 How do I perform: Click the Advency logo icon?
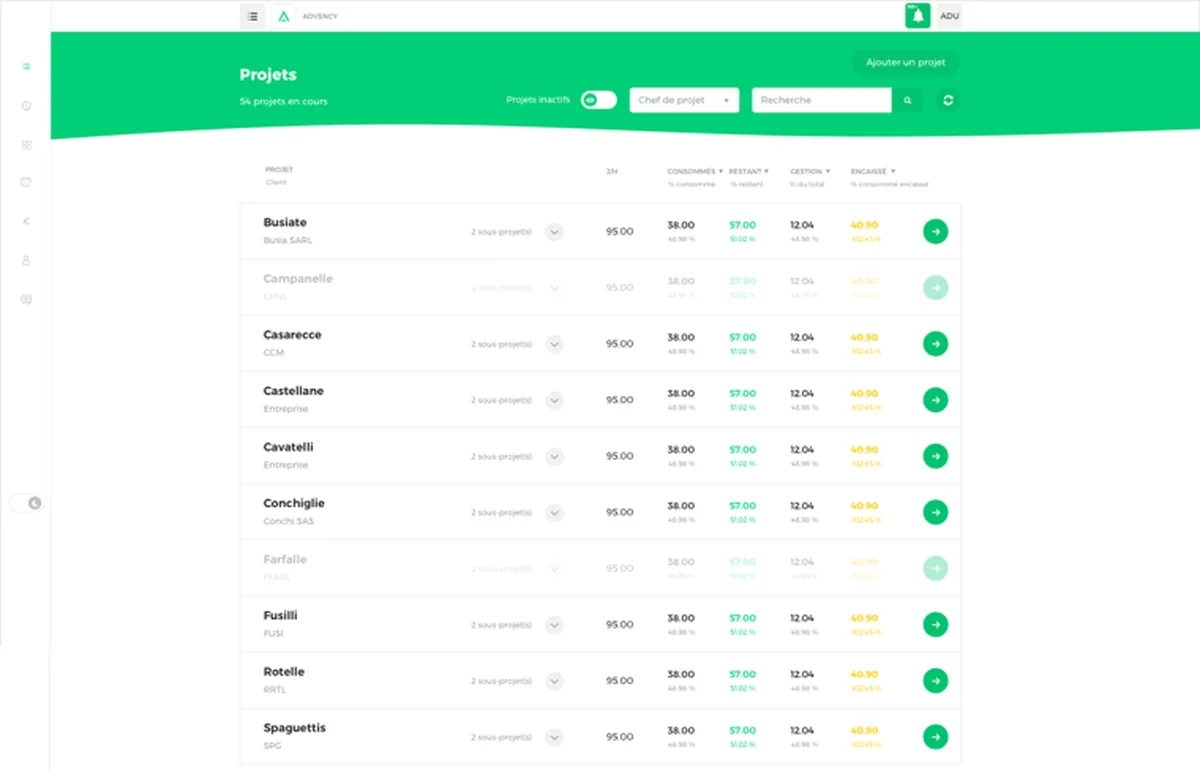coord(284,16)
